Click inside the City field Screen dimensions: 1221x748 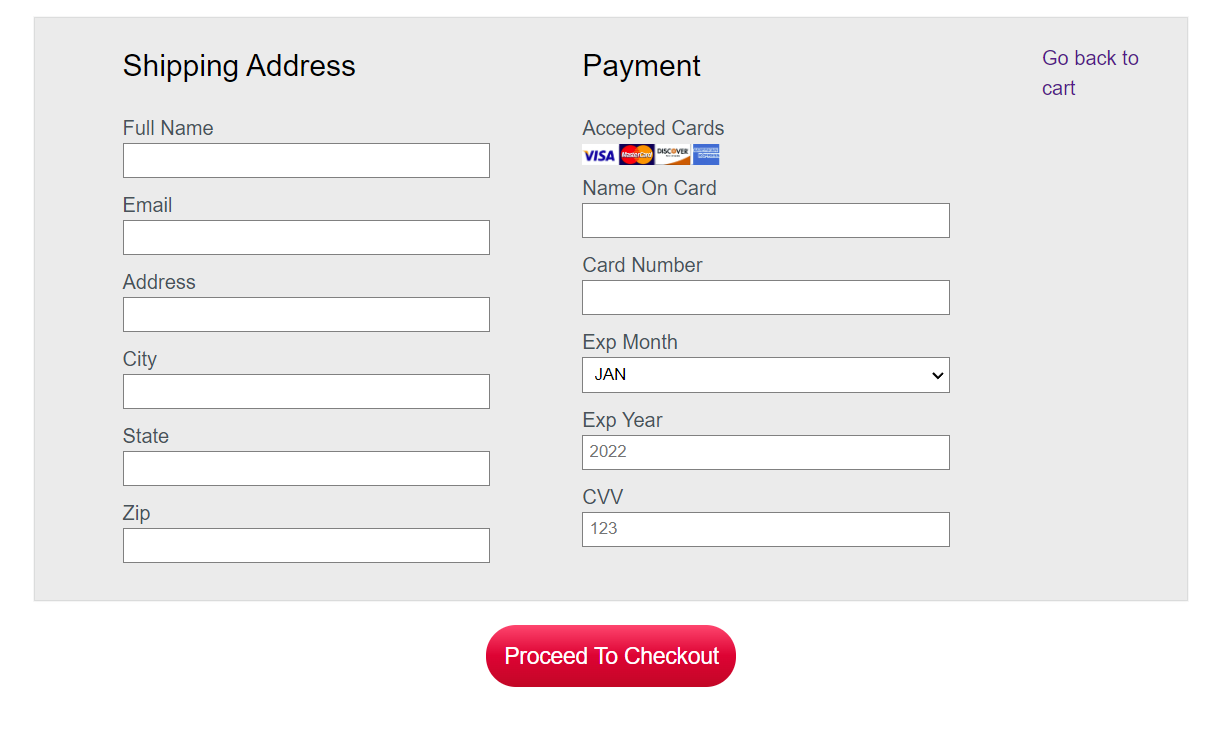pyautogui.click(x=306, y=391)
